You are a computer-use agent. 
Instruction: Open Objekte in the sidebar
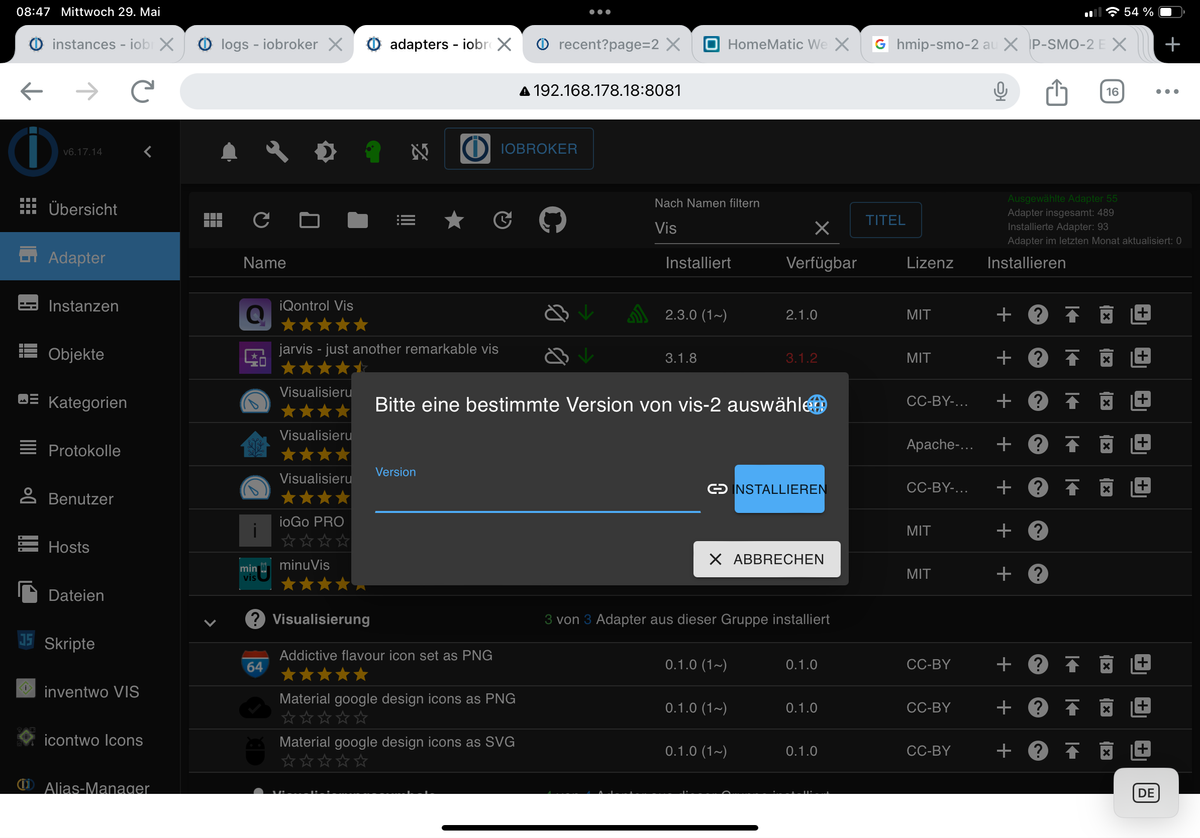click(90, 354)
